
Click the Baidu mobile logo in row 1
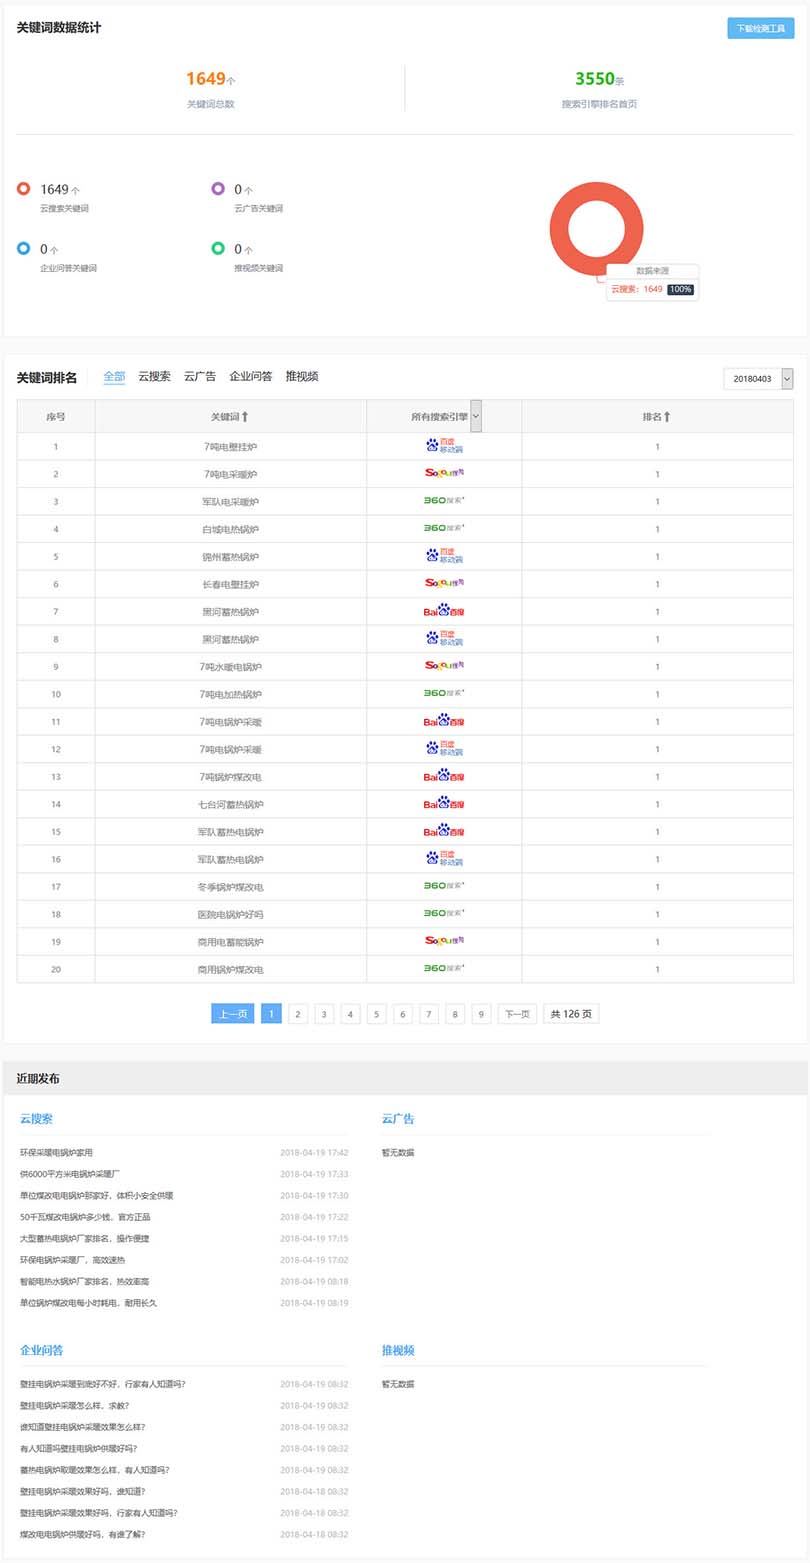point(444,446)
